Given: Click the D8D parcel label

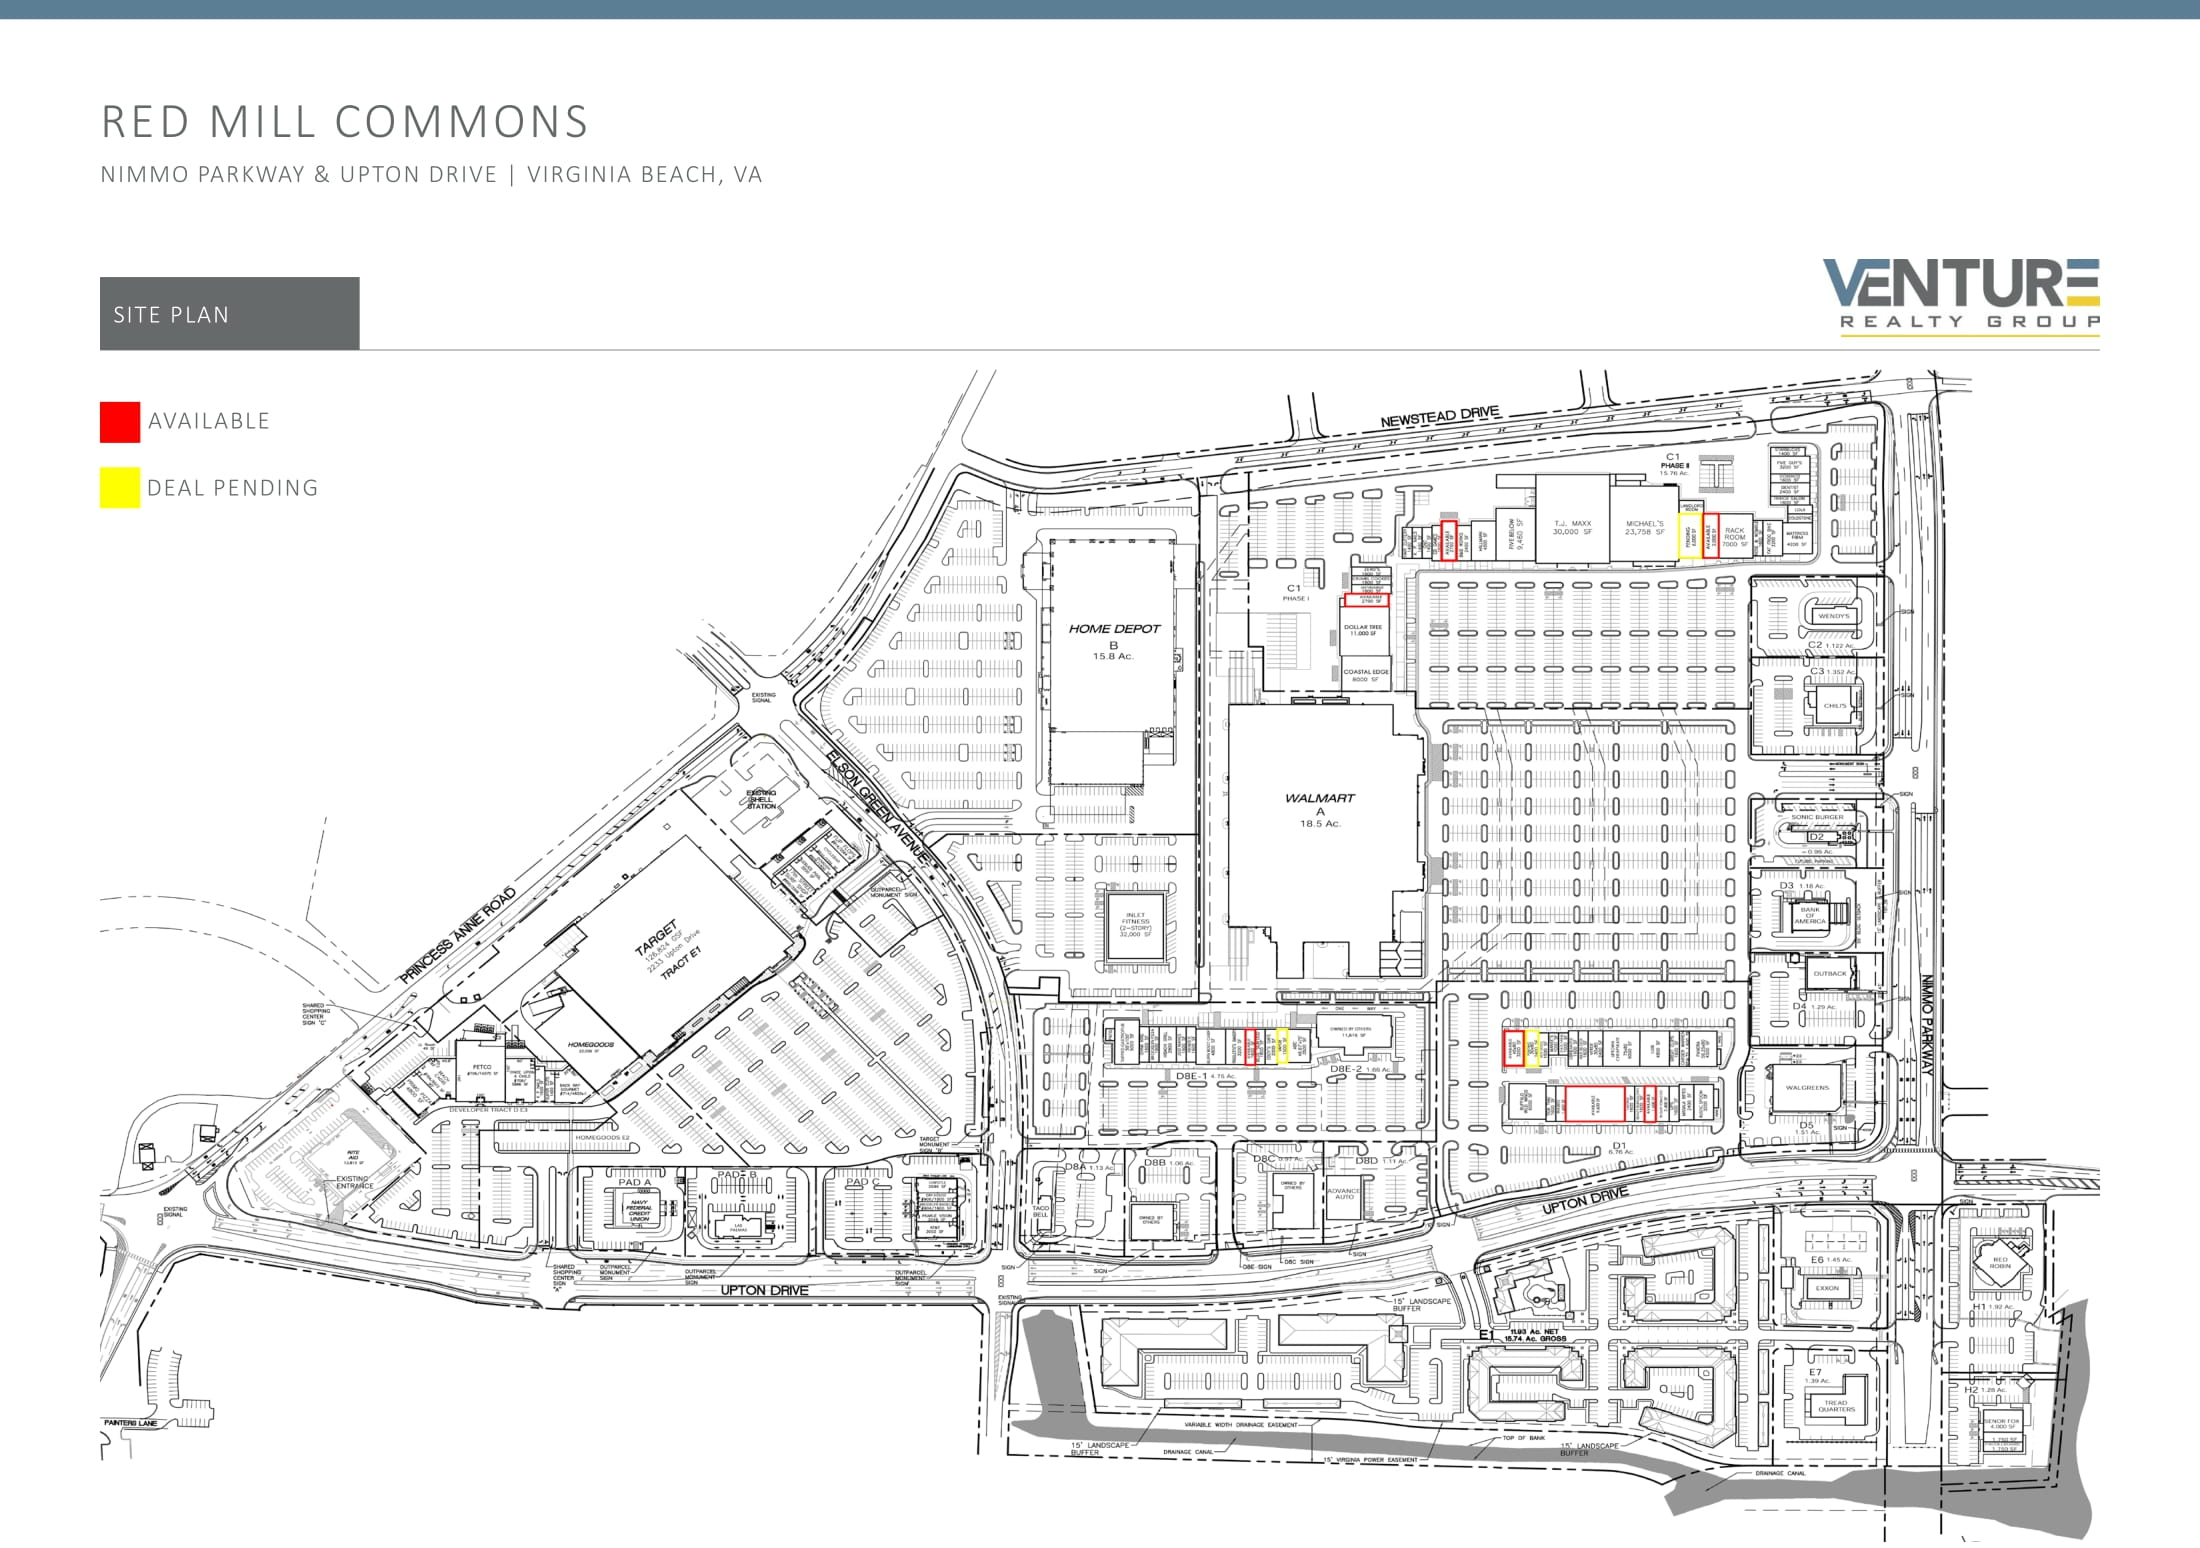Looking at the screenshot, I should [x=1381, y=1161].
